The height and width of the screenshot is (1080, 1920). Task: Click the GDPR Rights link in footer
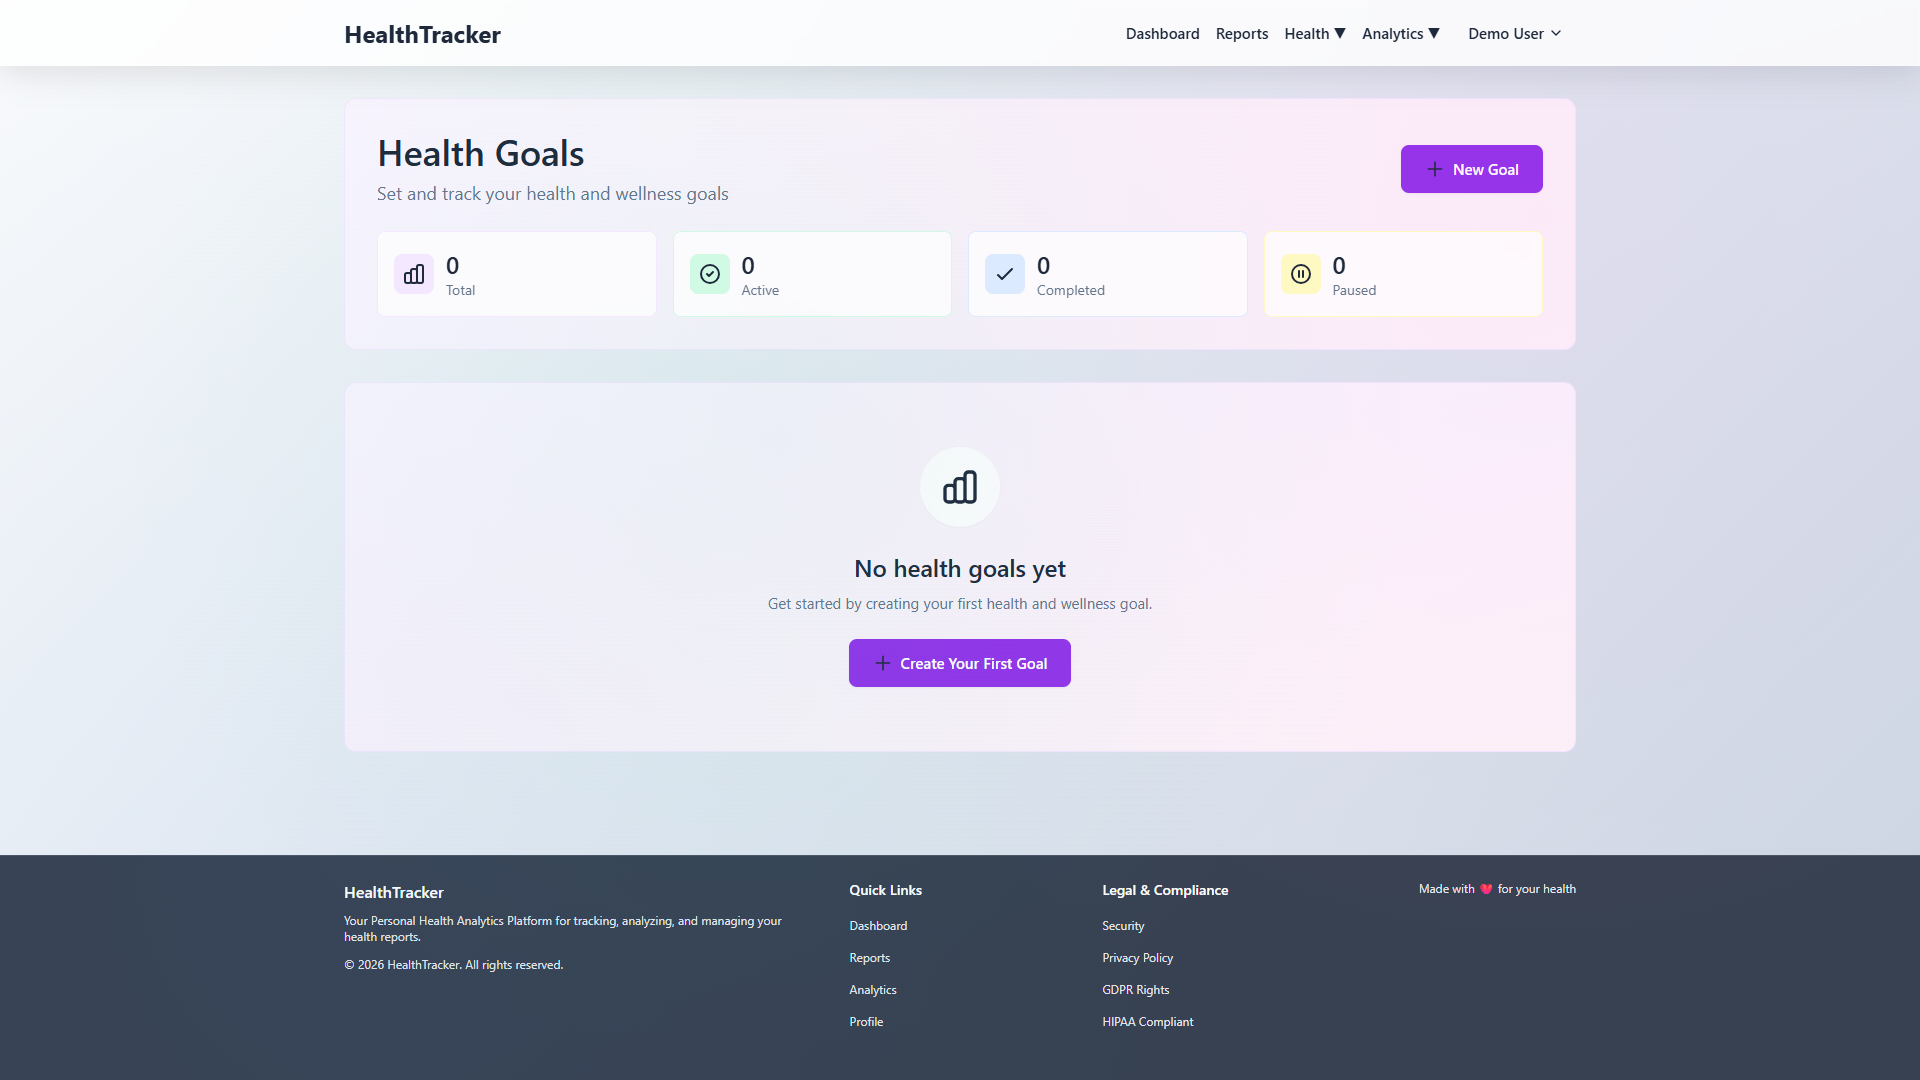[x=1135, y=989]
